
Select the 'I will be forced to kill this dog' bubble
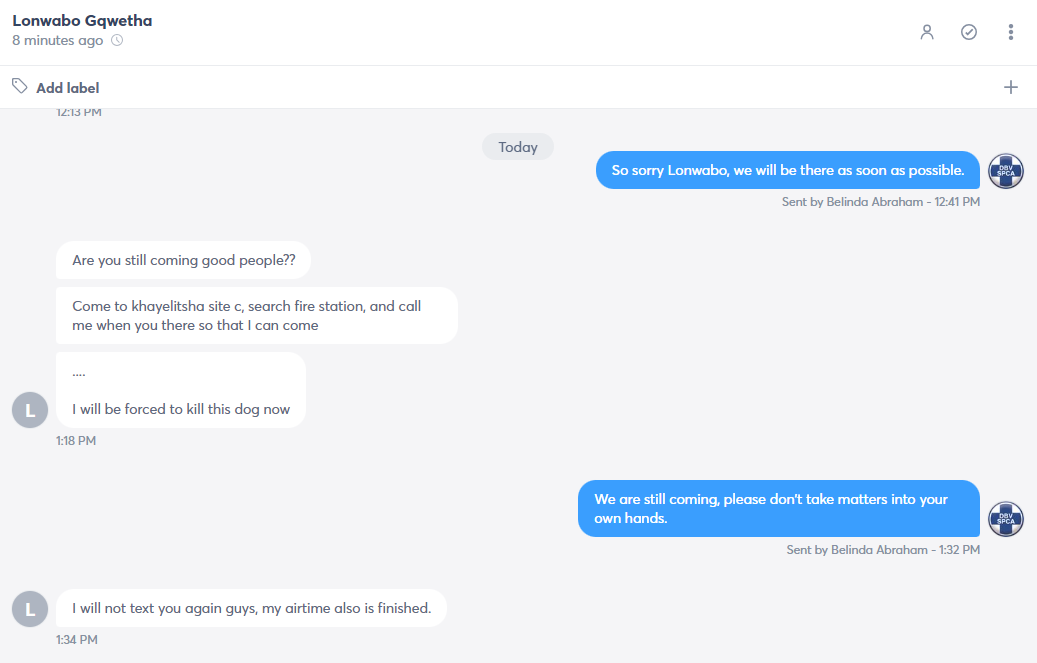tap(181, 390)
